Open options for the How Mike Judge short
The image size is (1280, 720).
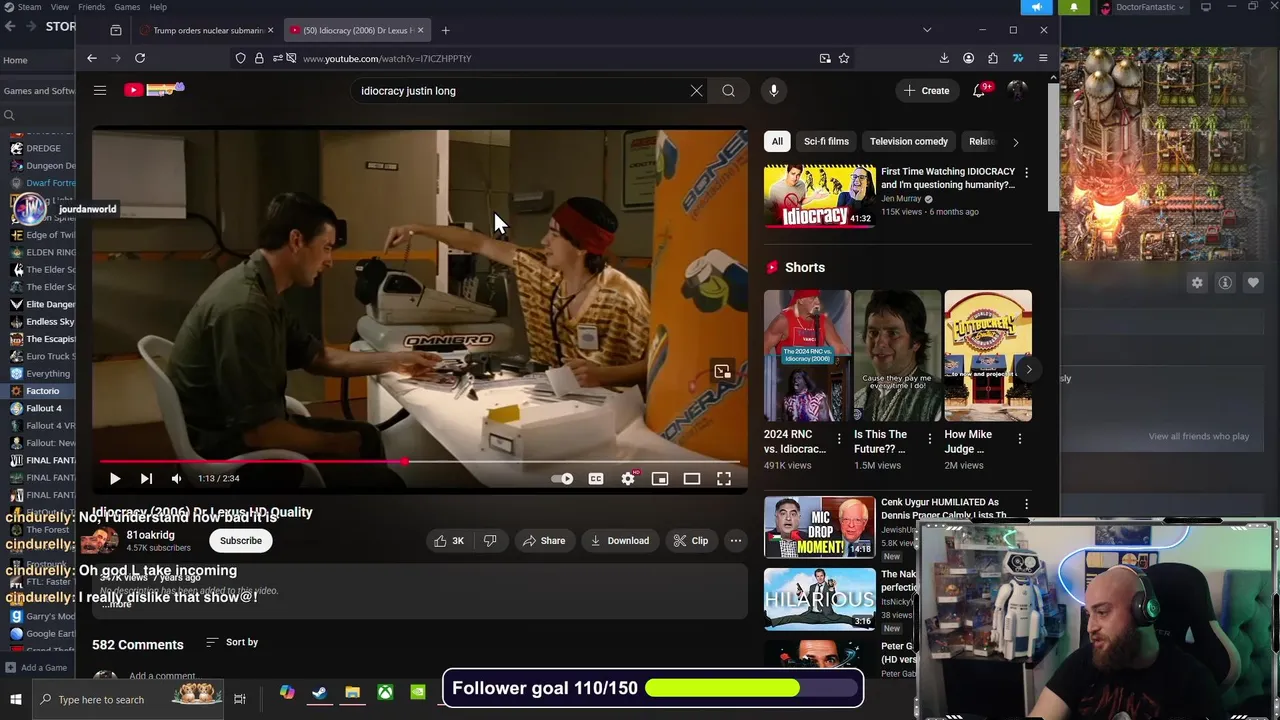click(1019, 438)
